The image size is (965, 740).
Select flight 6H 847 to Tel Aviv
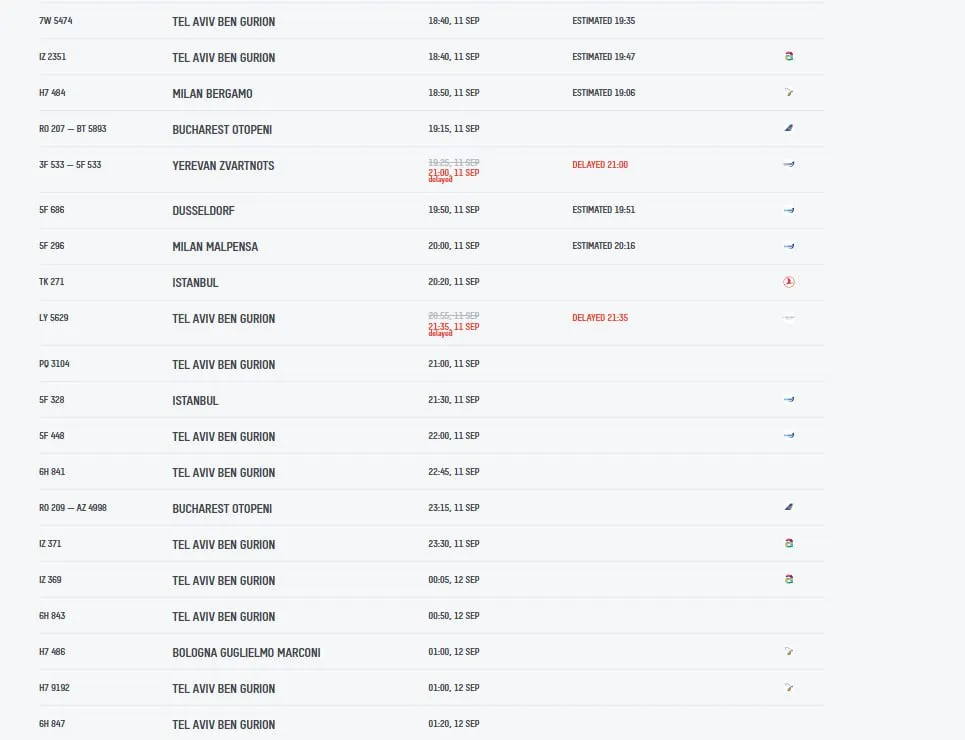coord(431,723)
